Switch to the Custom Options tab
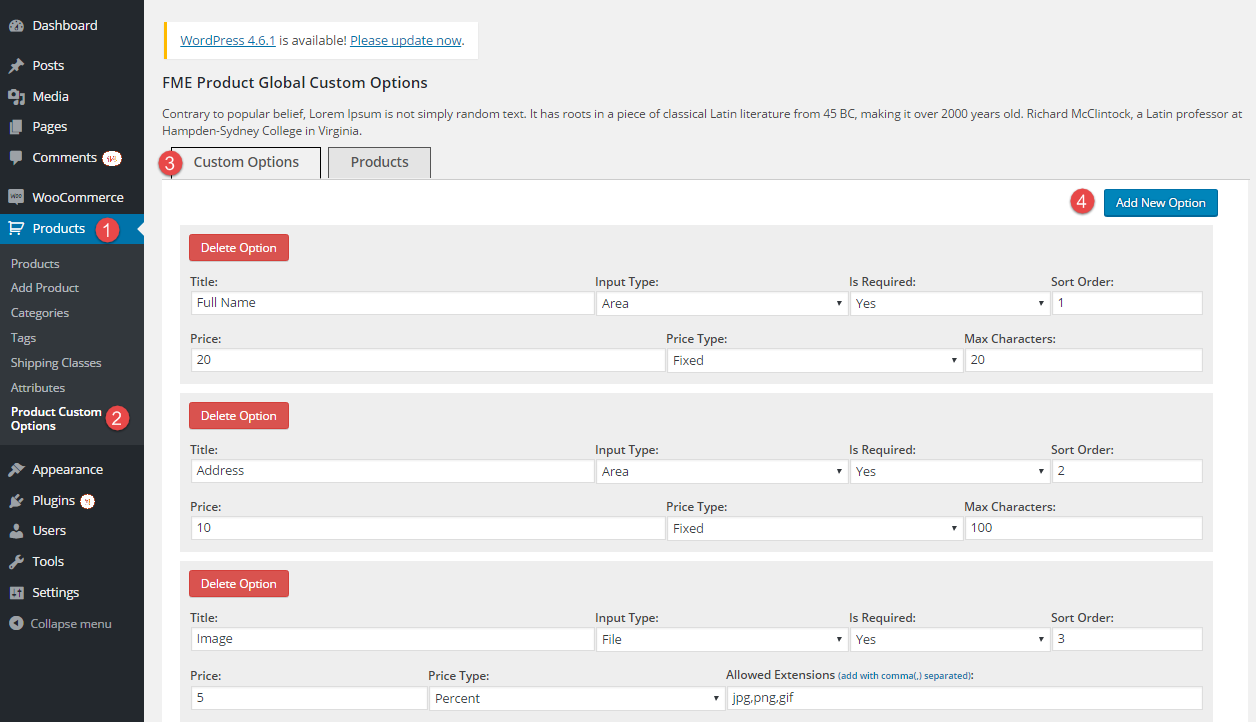This screenshot has height=722, width=1256. click(x=246, y=163)
